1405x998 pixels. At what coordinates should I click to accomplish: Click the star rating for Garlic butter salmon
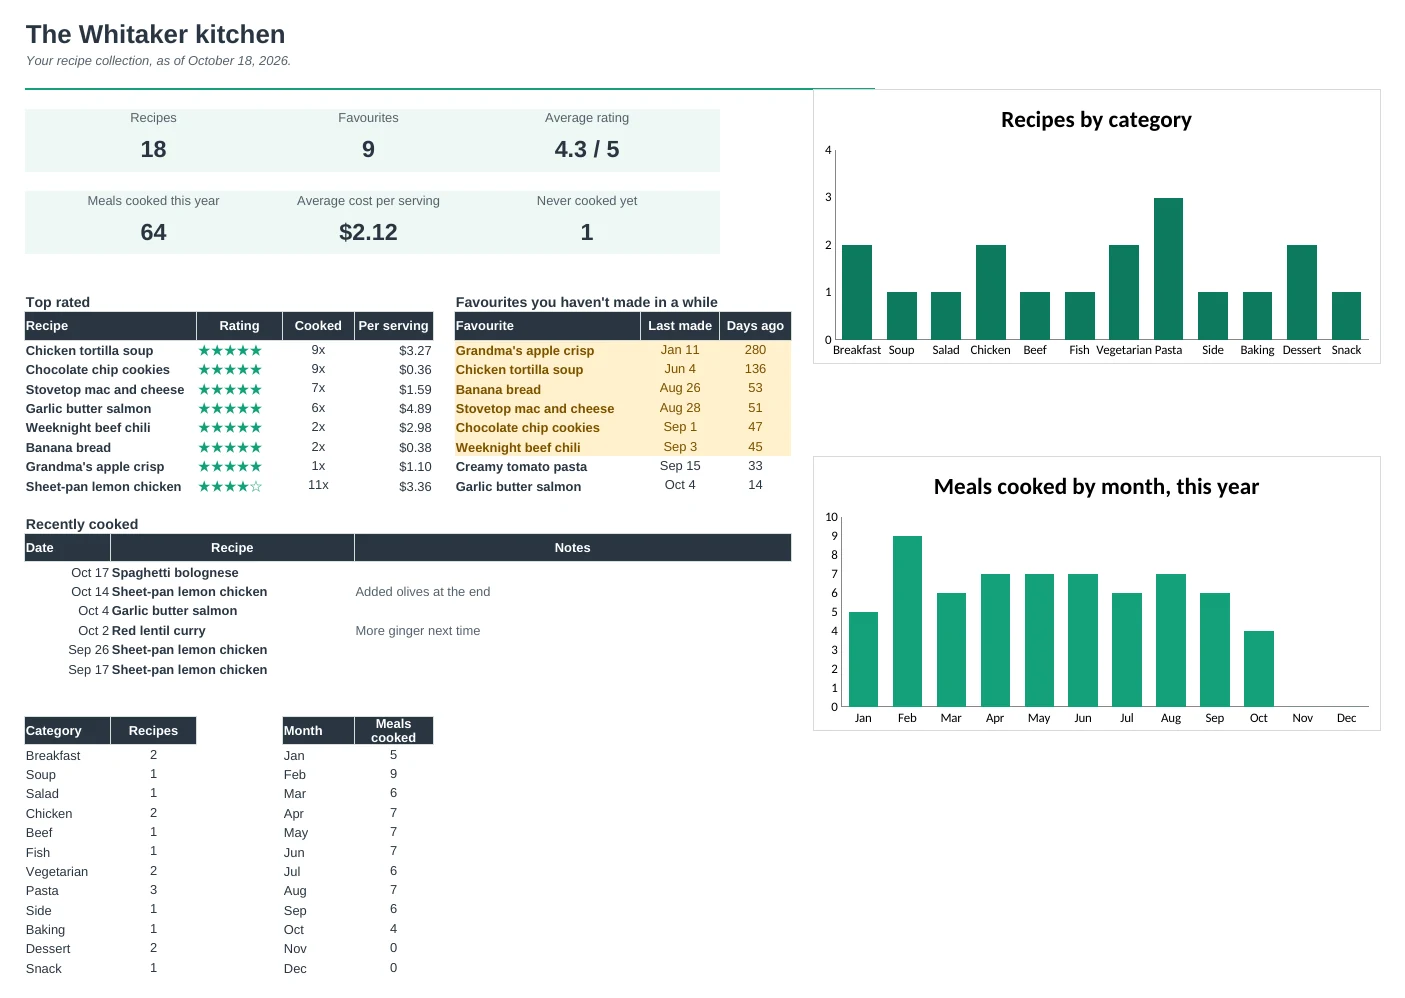[x=230, y=409]
